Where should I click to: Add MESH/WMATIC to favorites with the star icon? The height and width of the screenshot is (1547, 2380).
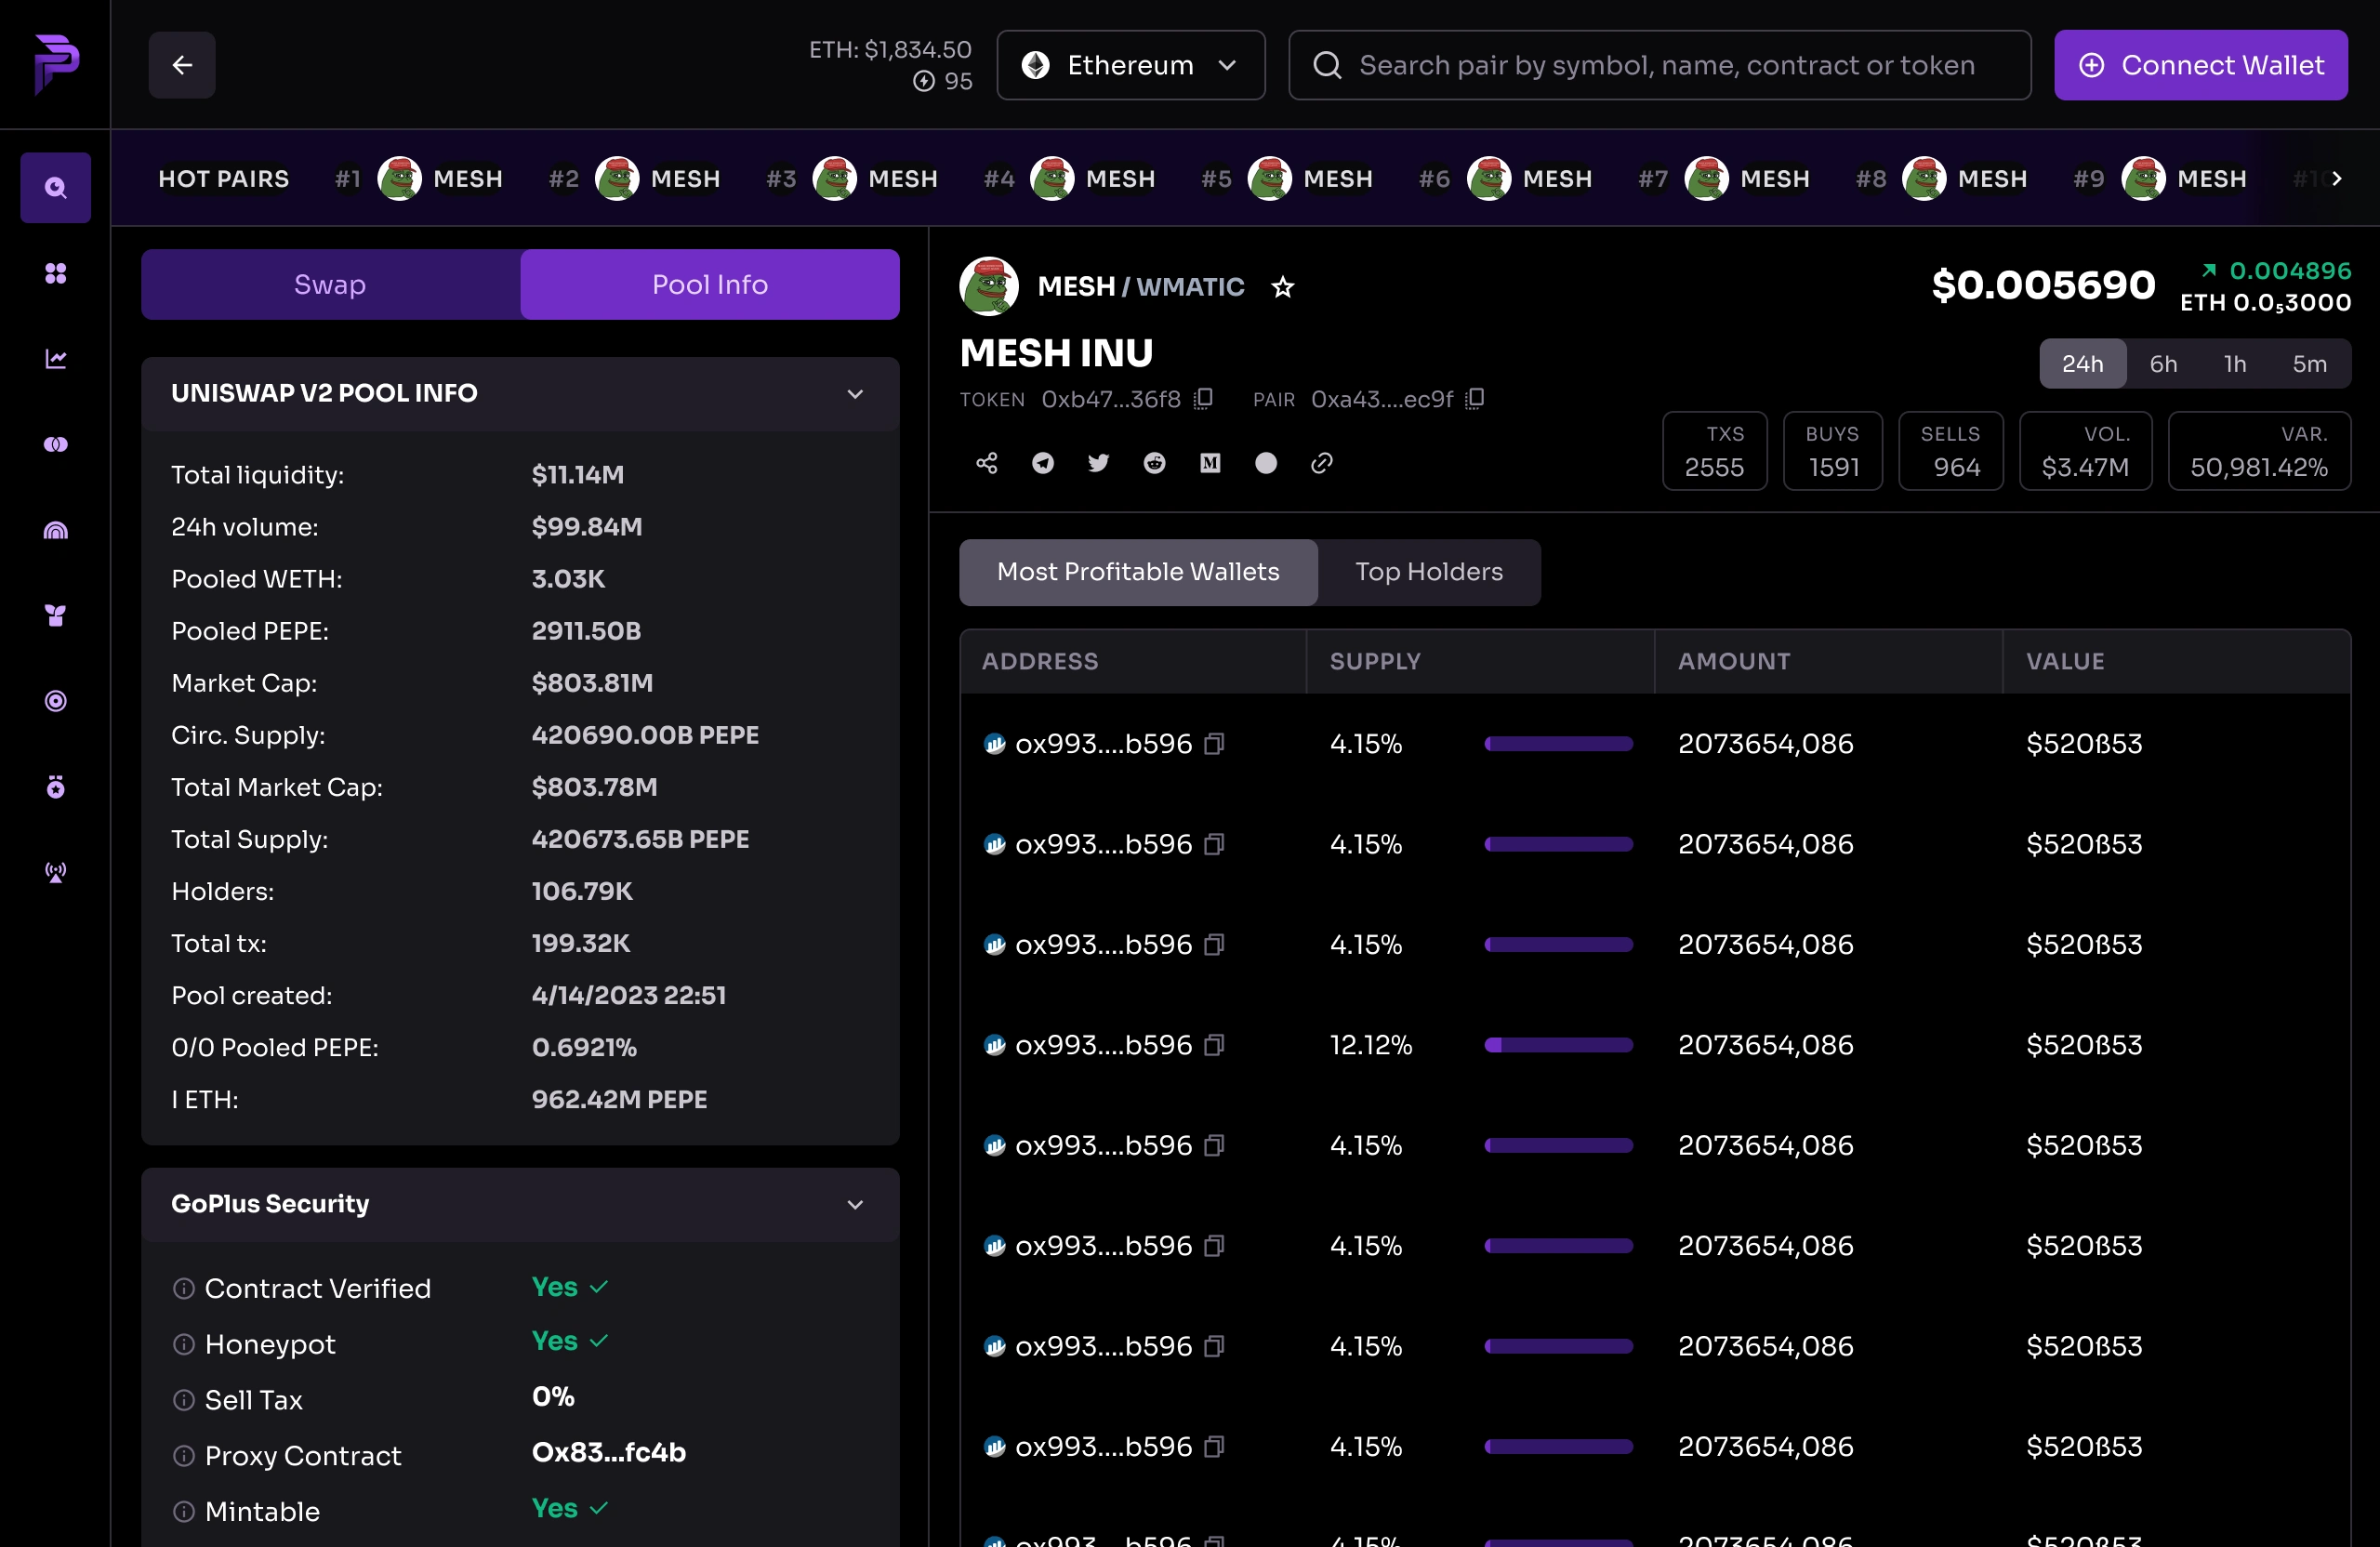[x=1283, y=287]
